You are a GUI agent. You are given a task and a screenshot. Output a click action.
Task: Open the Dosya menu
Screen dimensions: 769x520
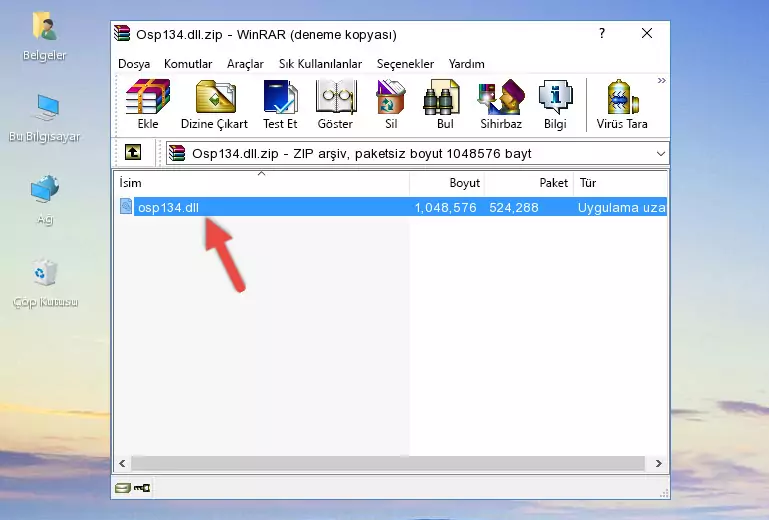pyautogui.click(x=134, y=64)
